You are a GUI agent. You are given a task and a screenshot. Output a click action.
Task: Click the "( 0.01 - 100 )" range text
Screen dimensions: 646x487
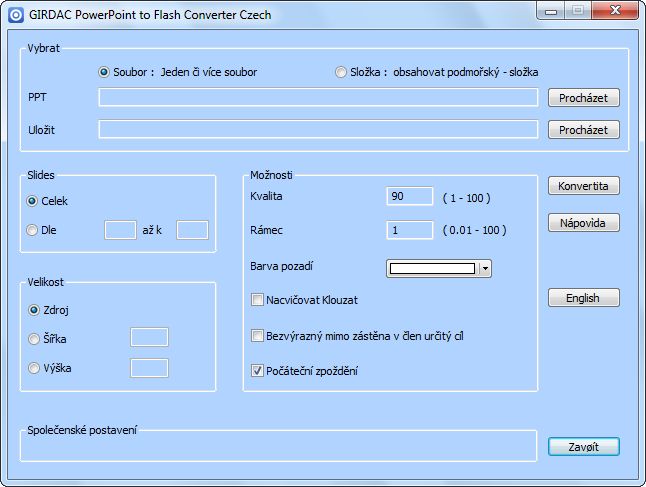(x=474, y=230)
